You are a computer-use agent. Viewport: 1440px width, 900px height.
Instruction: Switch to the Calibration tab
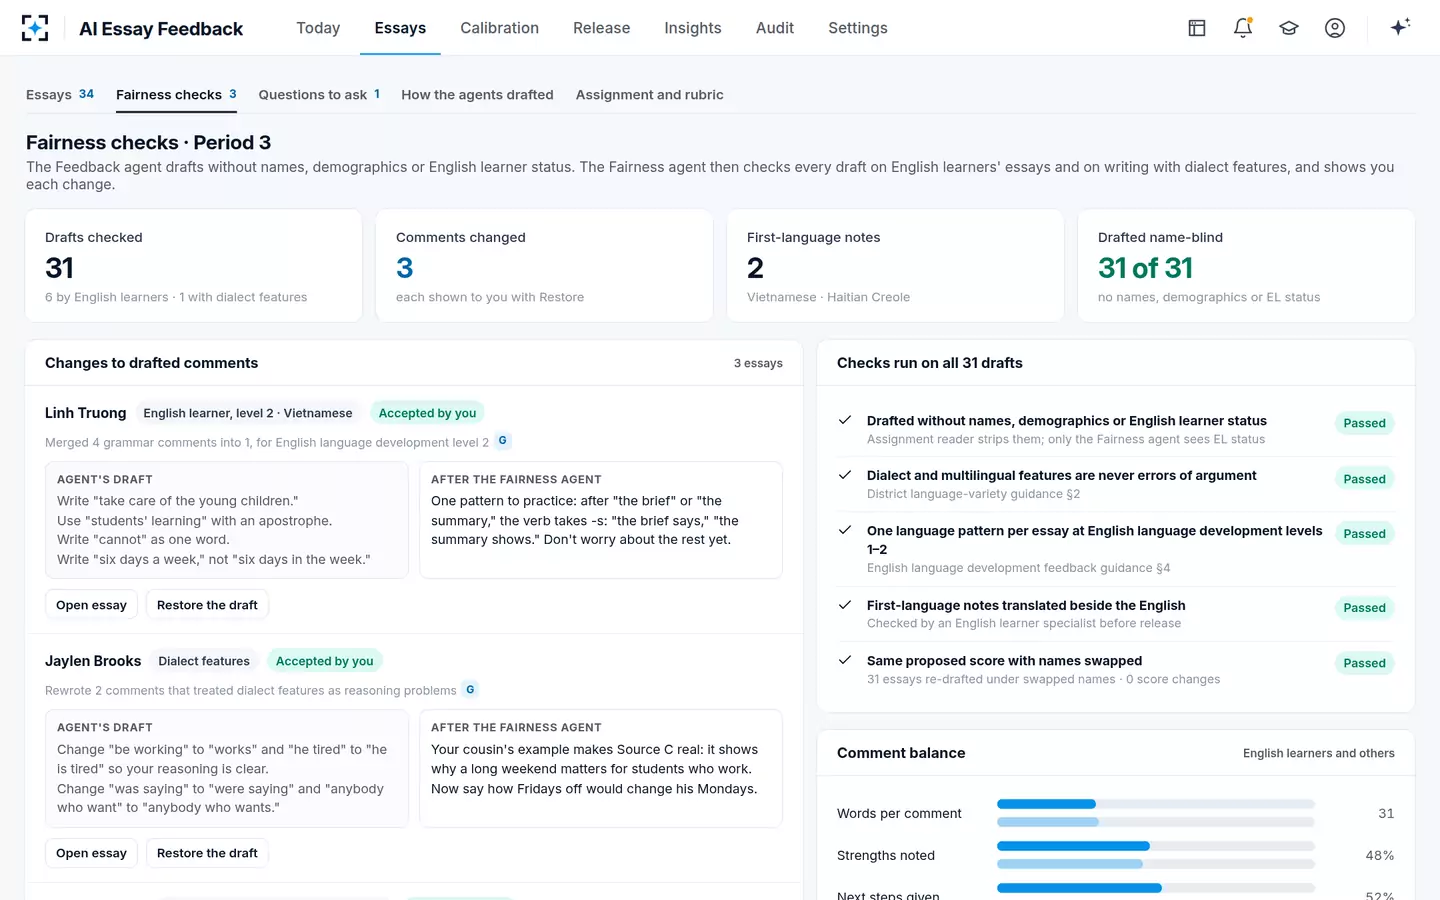pos(499,28)
